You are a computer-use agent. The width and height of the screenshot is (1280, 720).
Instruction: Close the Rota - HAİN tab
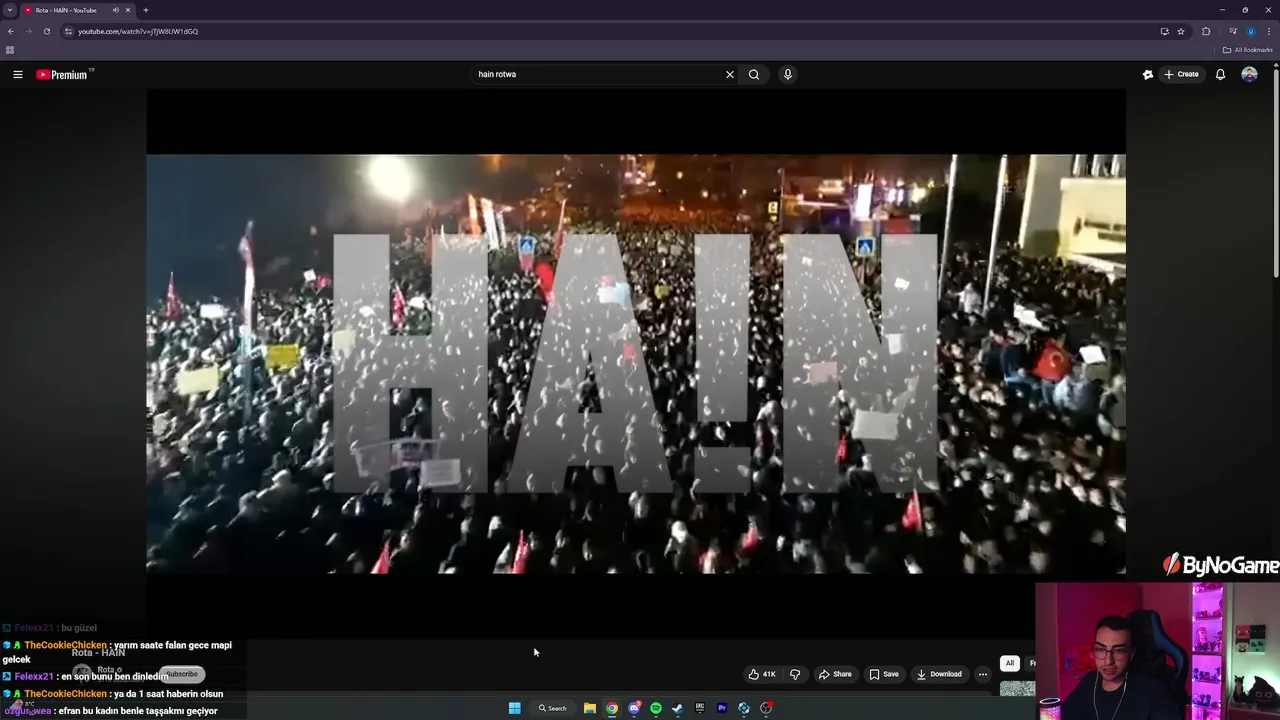point(128,10)
